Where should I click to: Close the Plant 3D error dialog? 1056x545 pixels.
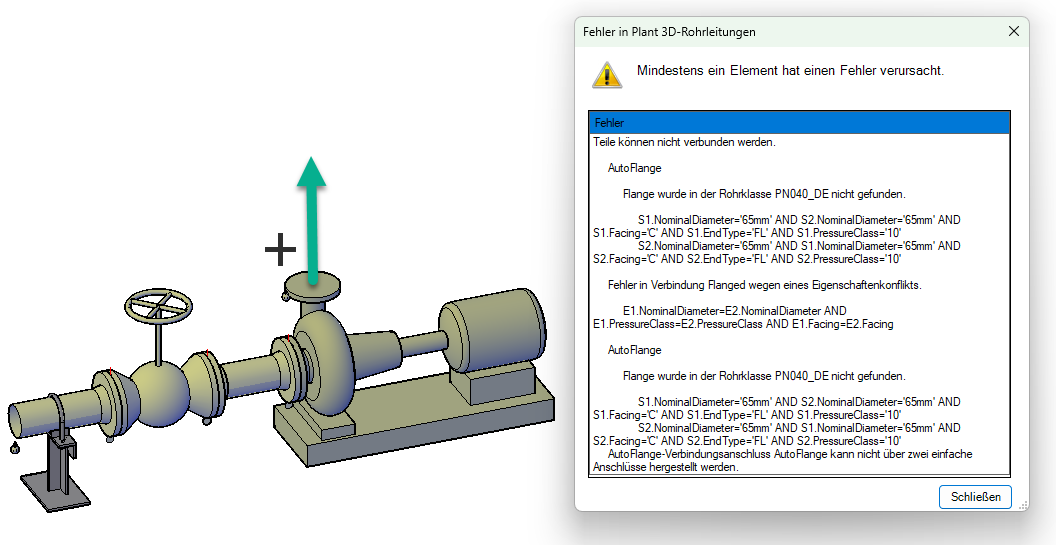1013,32
